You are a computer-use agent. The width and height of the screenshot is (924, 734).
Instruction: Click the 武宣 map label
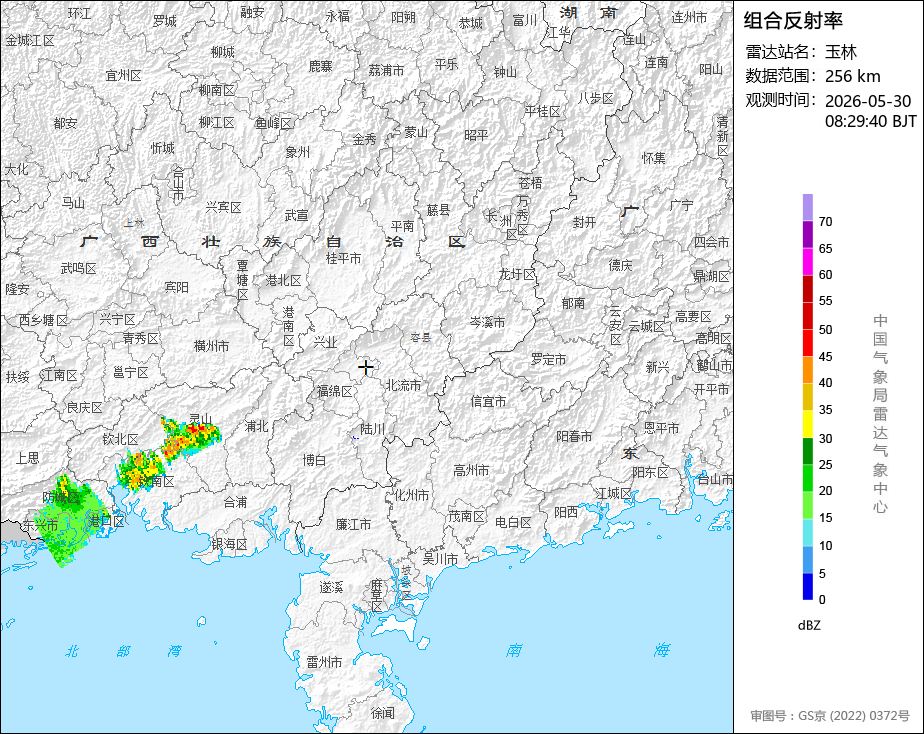296,216
